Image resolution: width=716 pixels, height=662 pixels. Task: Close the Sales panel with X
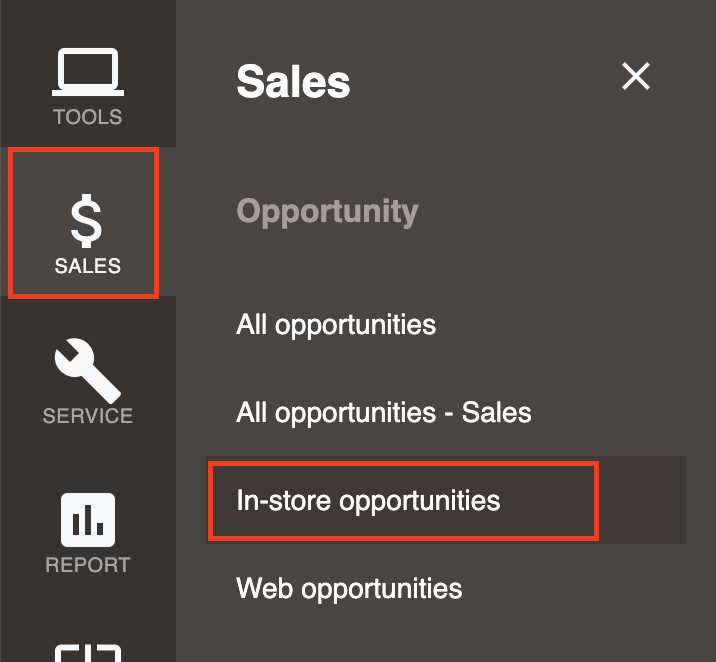(x=636, y=76)
